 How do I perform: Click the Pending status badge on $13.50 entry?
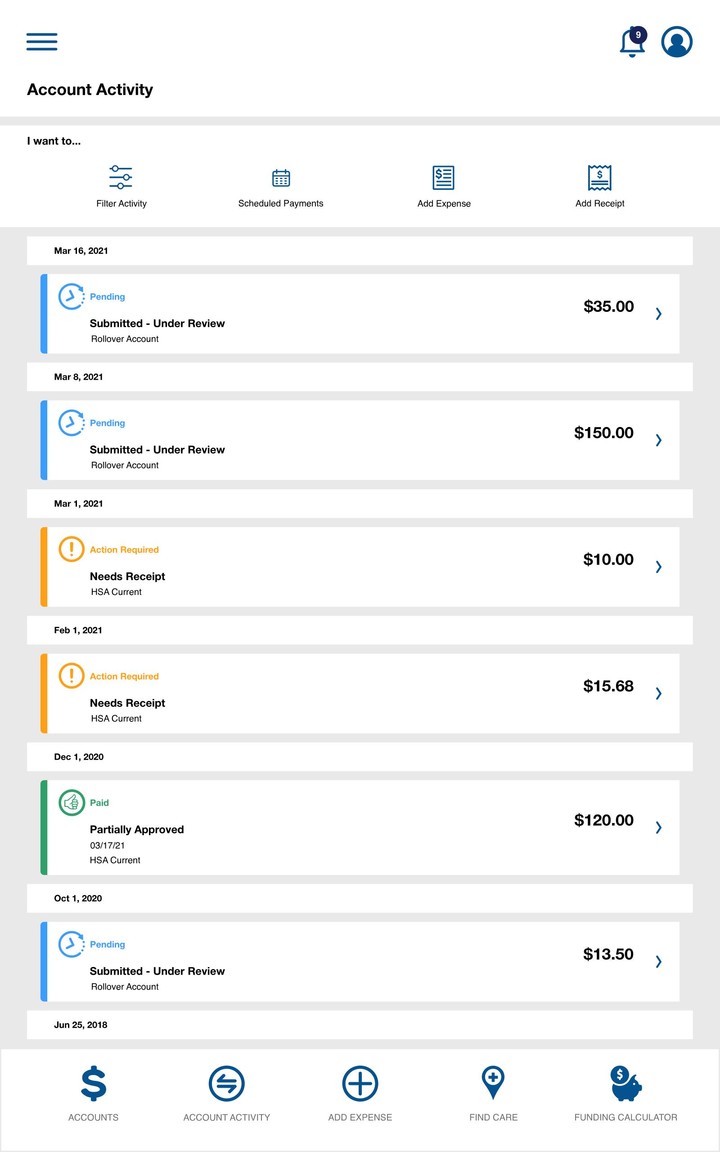[x=107, y=944]
